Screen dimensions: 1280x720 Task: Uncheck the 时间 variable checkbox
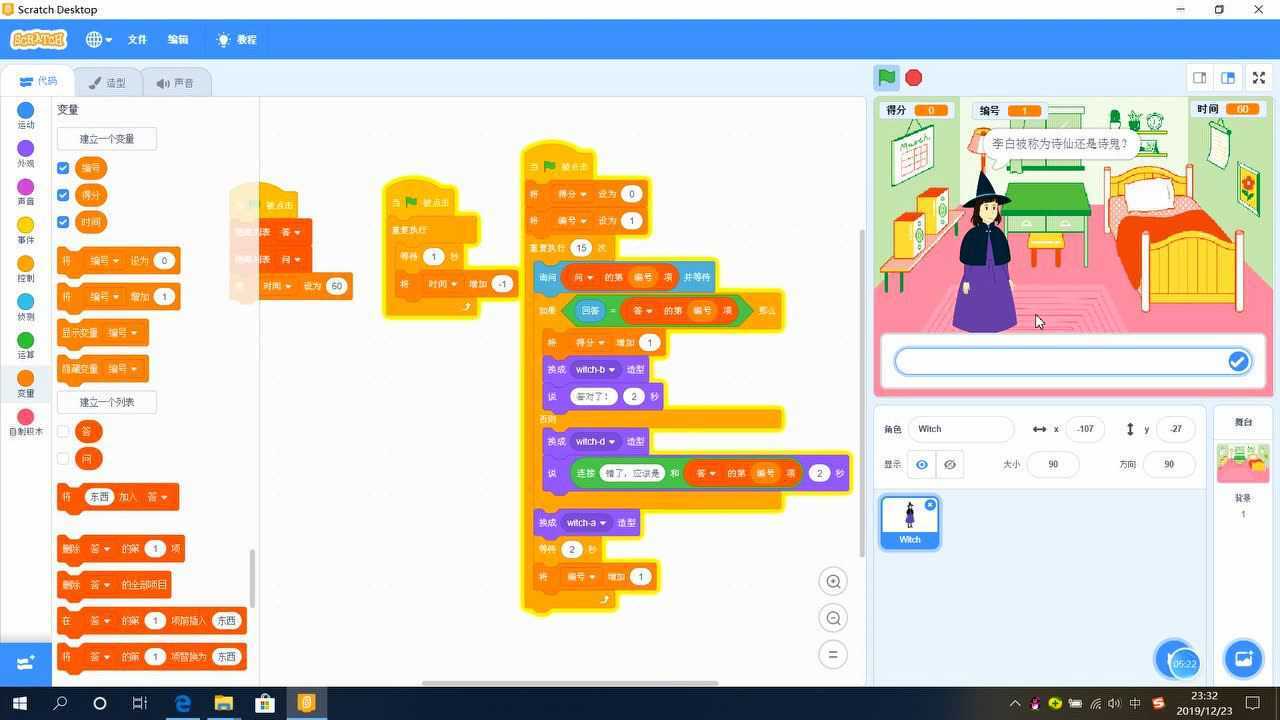click(x=63, y=222)
